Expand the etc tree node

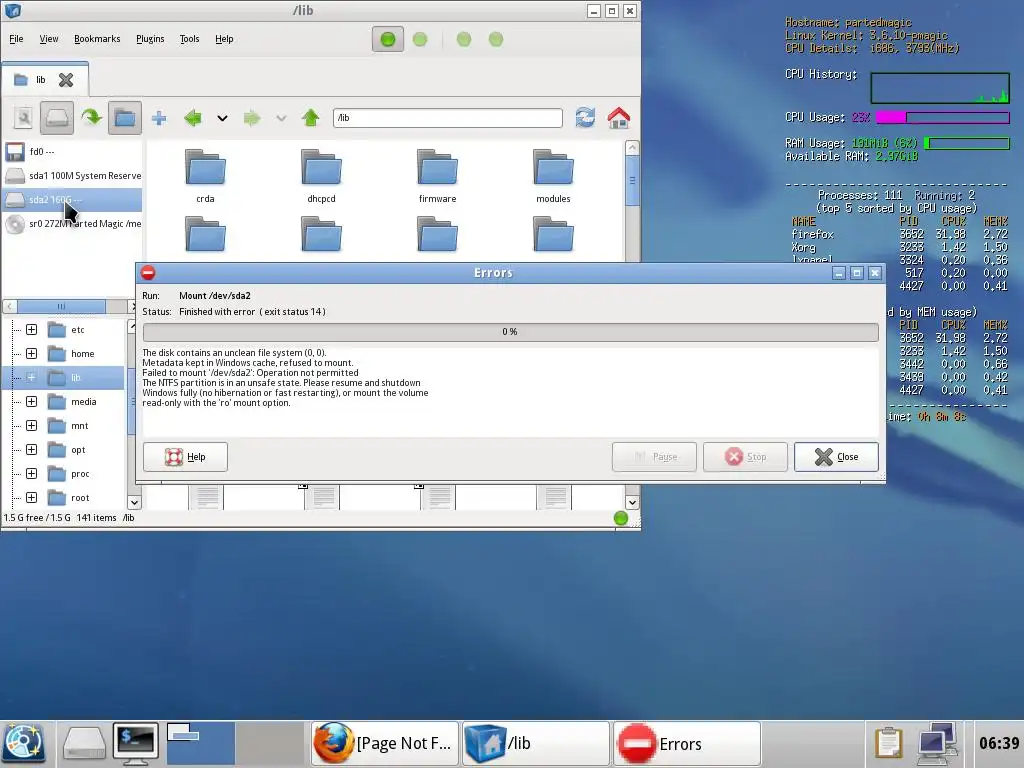pos(31,330)
